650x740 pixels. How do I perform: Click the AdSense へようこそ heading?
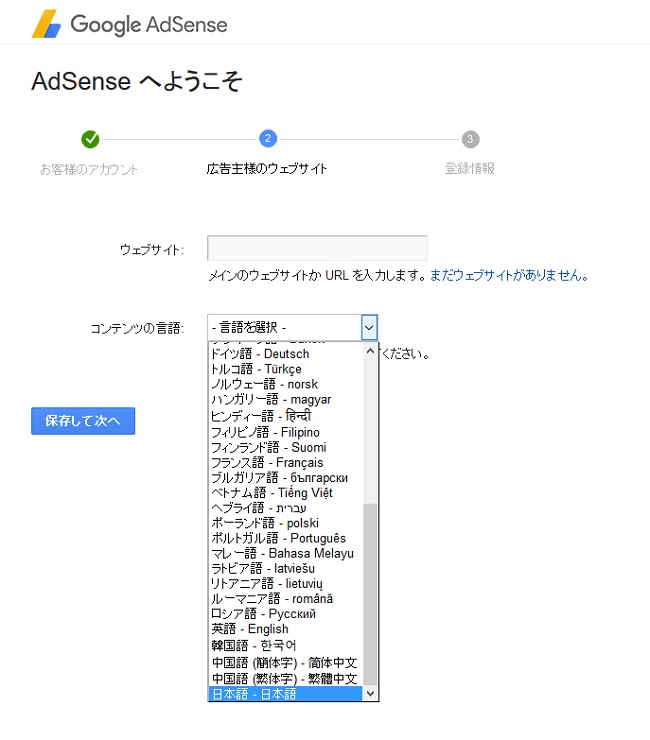coord(137,81)
